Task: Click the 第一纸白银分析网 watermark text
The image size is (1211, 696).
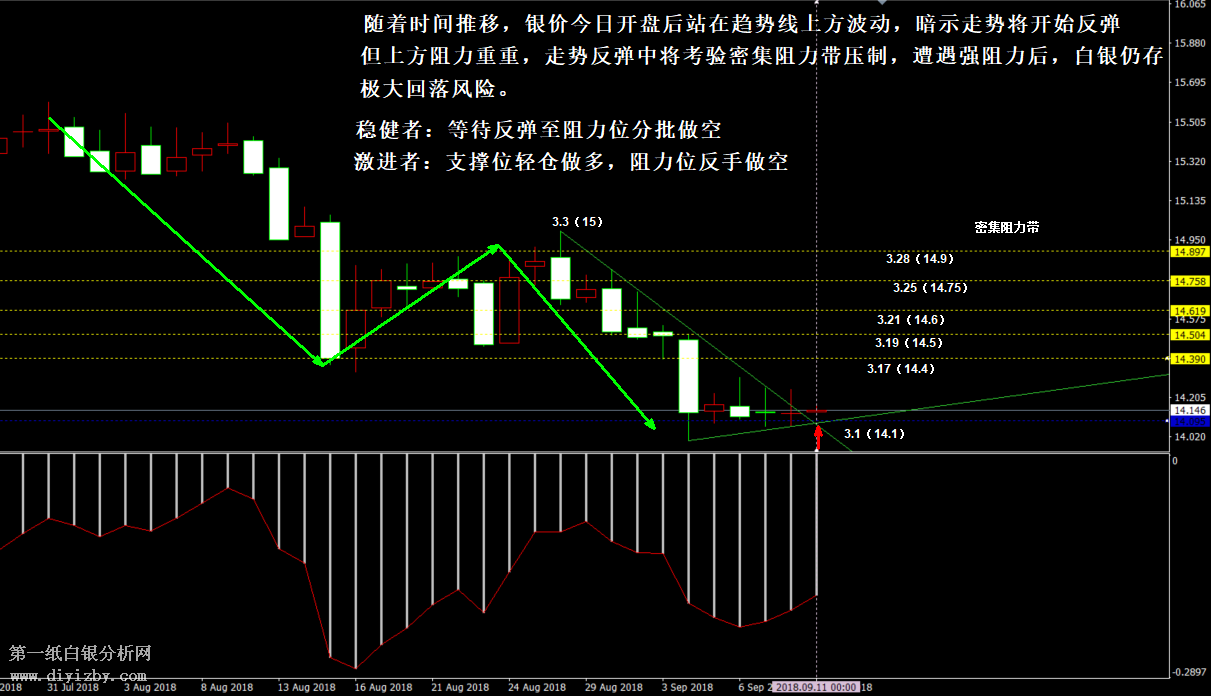Action: (80, 653)
